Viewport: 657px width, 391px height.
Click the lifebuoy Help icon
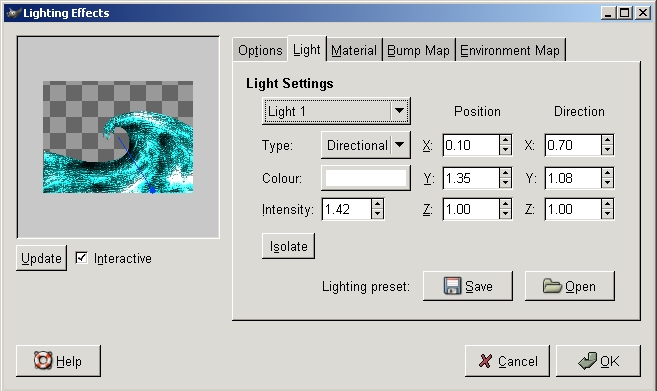(x=43, y=361)
